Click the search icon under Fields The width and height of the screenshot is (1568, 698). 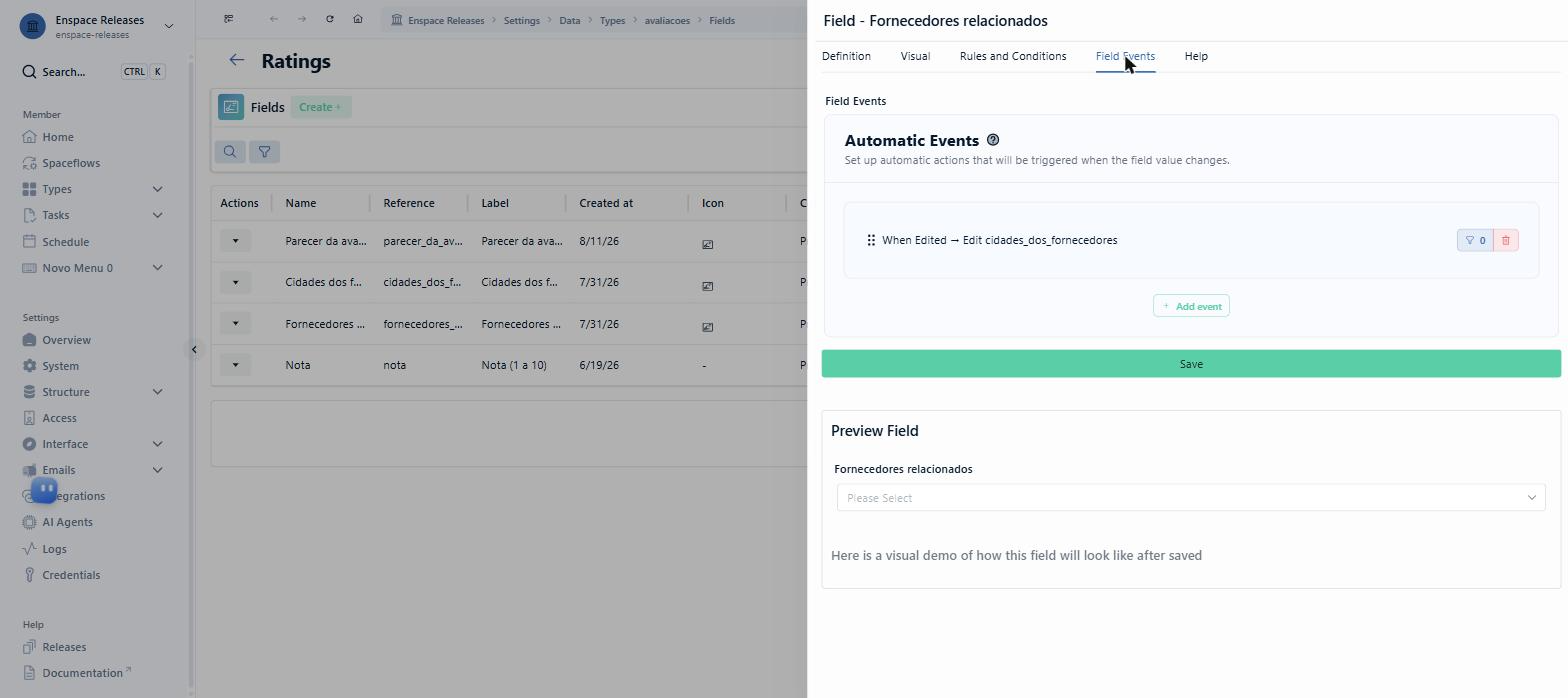(230, 152)
